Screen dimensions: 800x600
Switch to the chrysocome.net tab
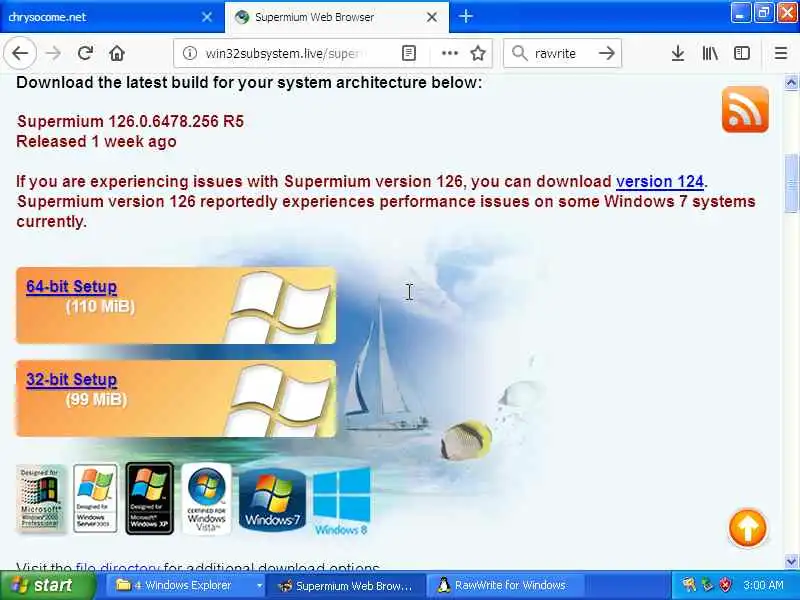(x=102, y=17)
